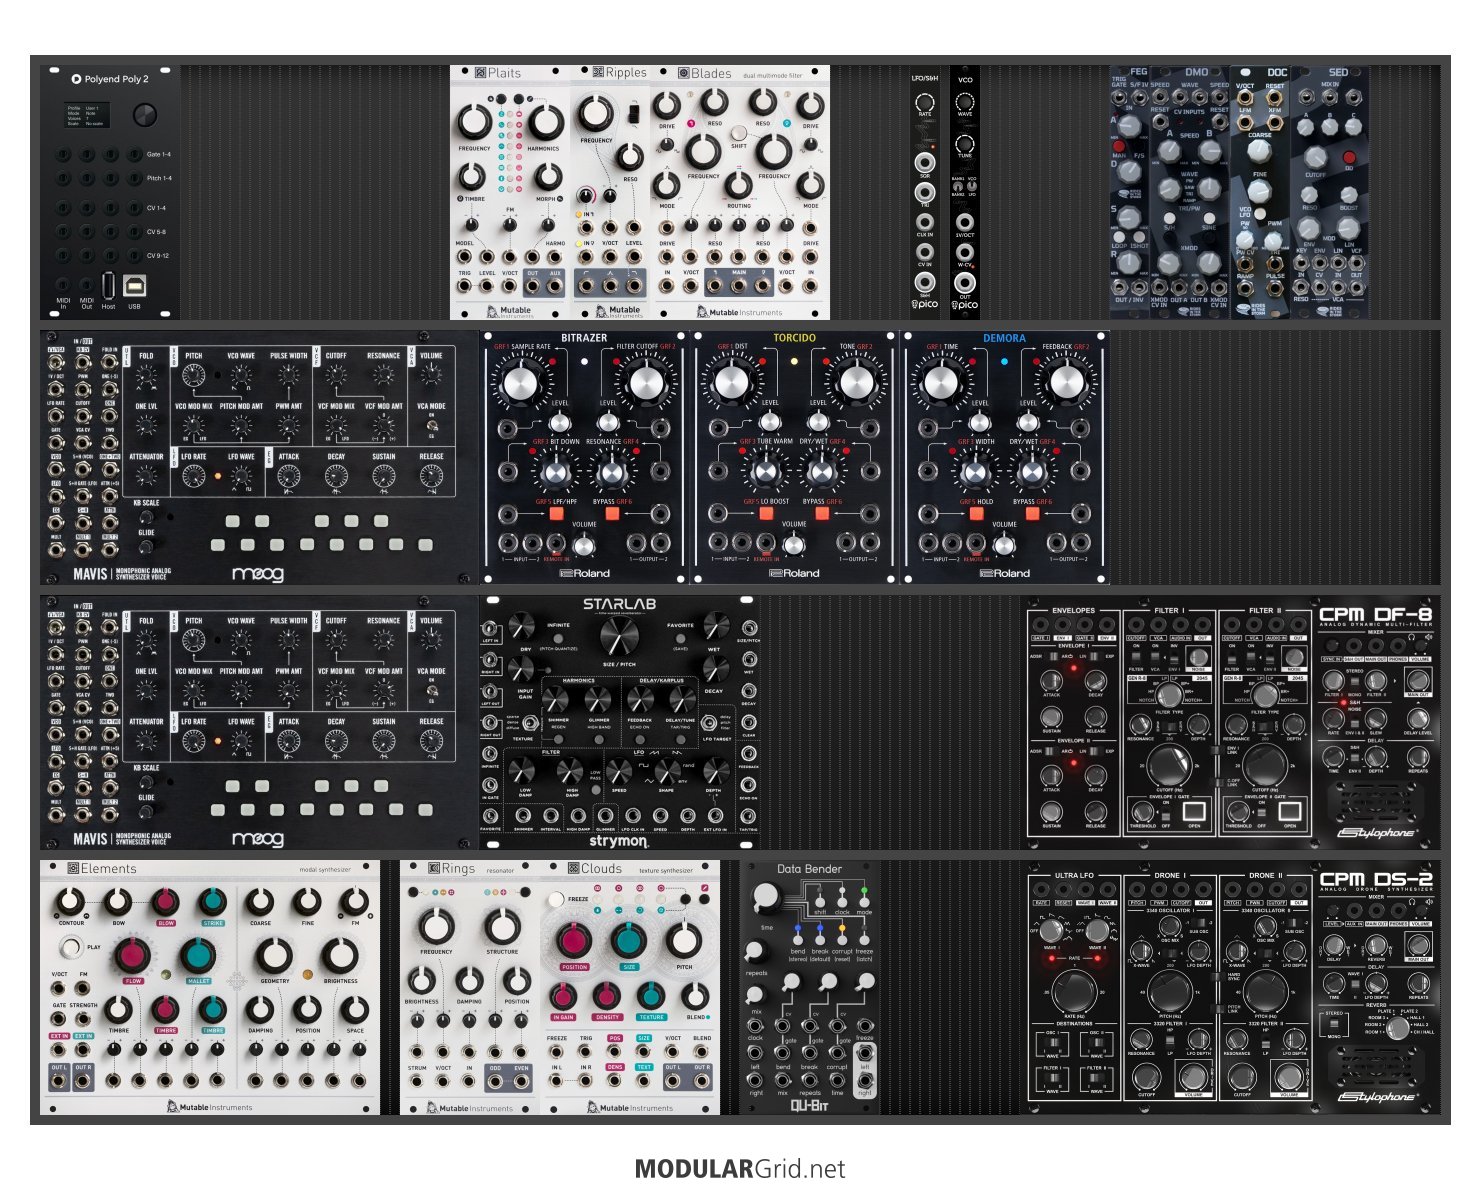Click the Blades title icon
This screenshot has width=1481, height=1190.
click(684, 73)
